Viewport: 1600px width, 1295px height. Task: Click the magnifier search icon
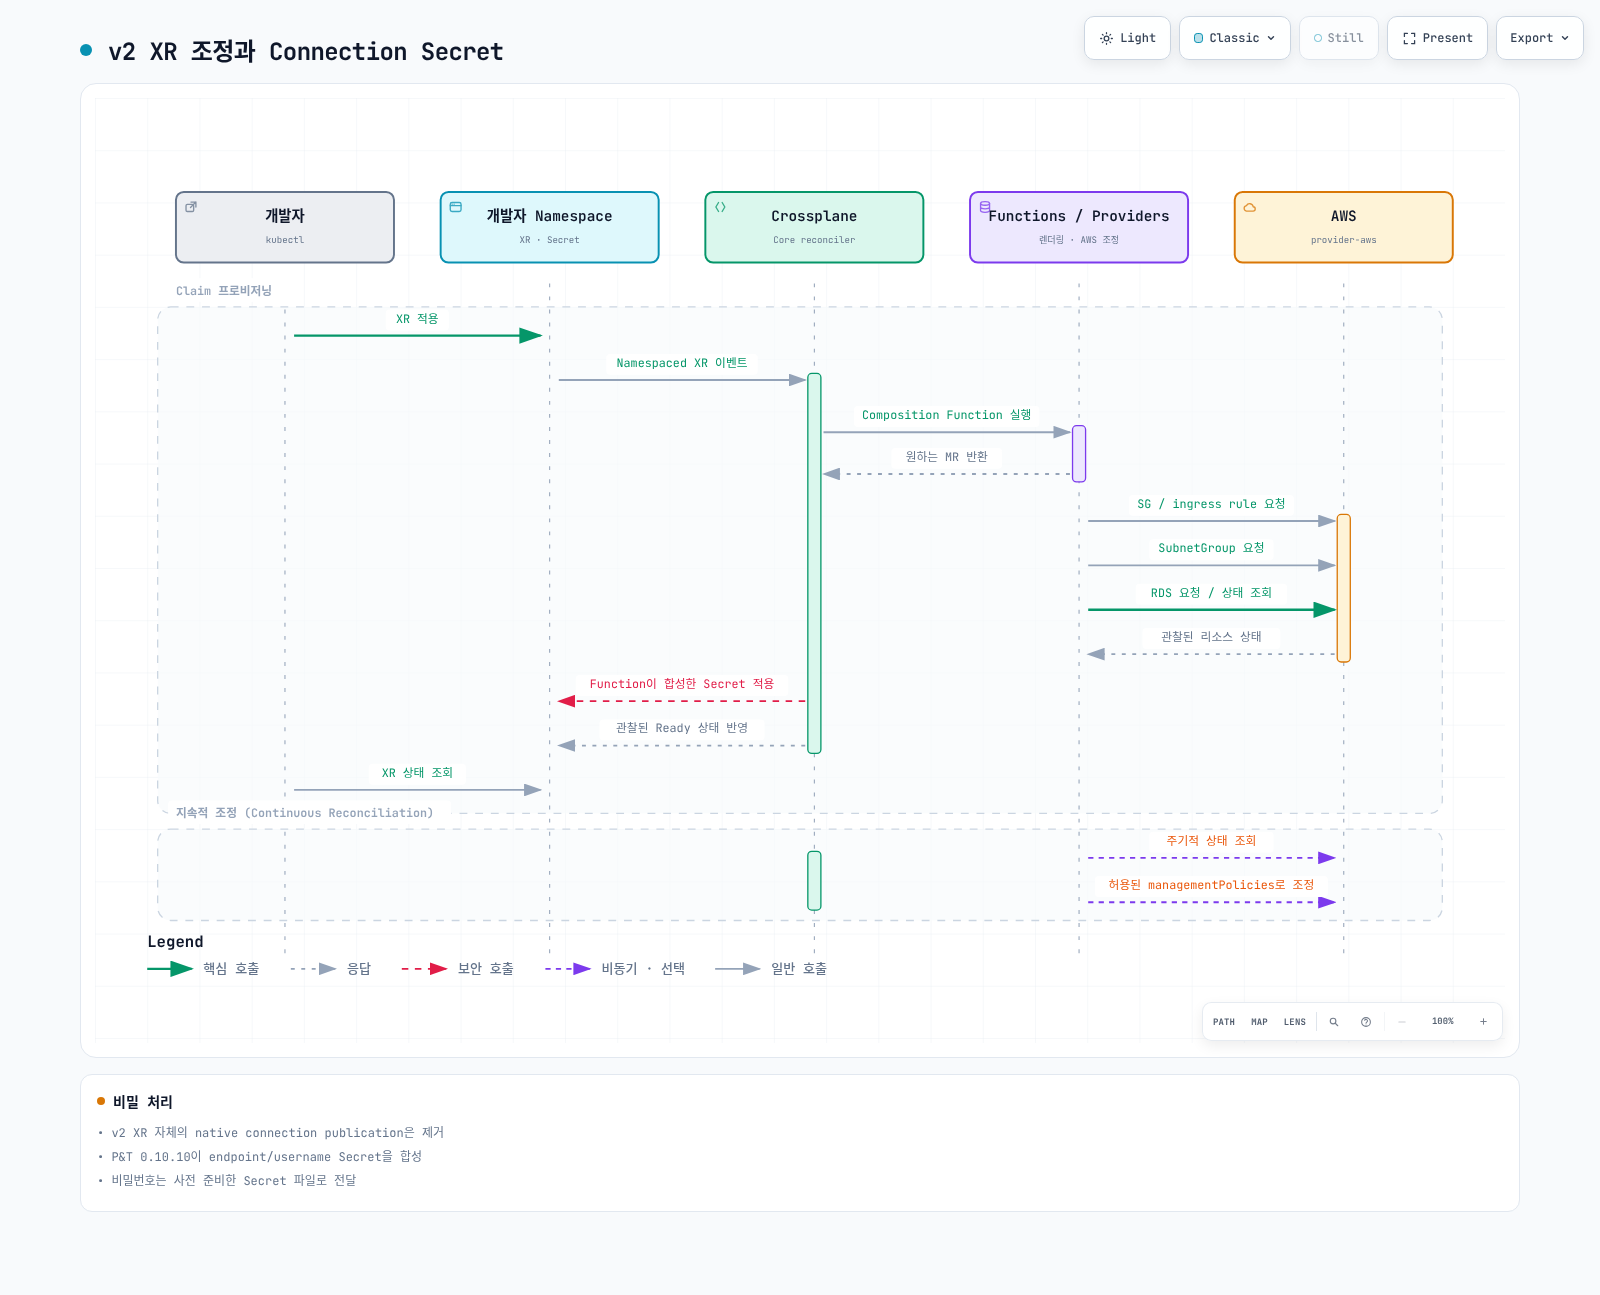pos(1334,1022)
